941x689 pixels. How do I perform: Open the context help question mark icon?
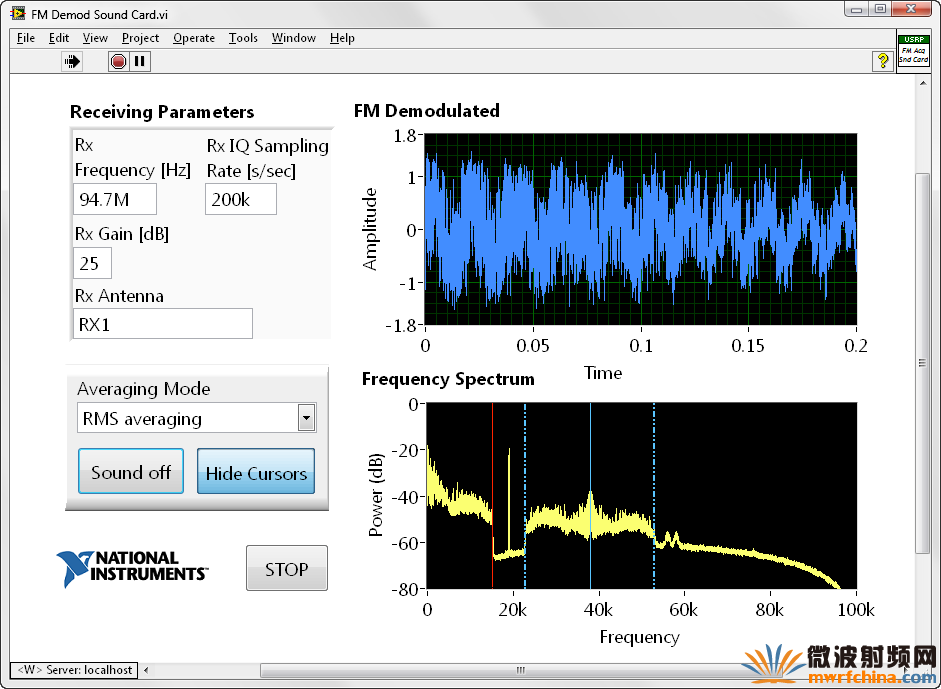coord(882,61)
